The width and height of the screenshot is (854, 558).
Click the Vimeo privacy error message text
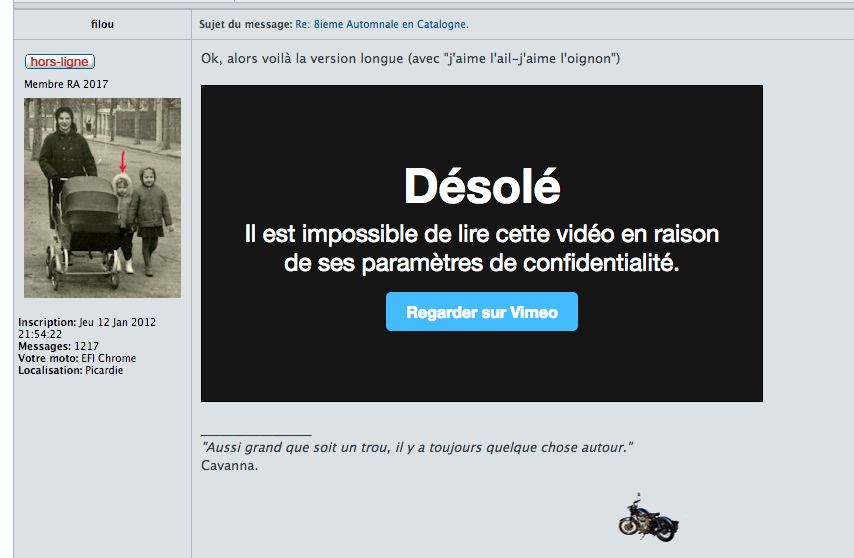482,249
